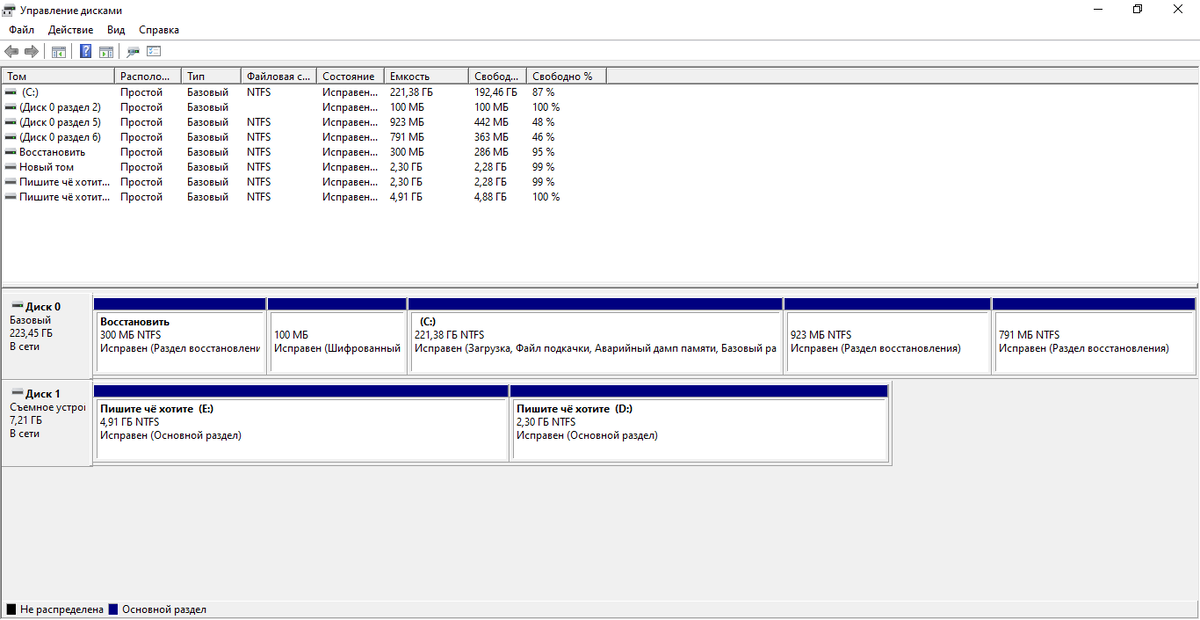Screen dimensions: 1200x620
Task: Open the Справка menu
Action: point(159,30)
